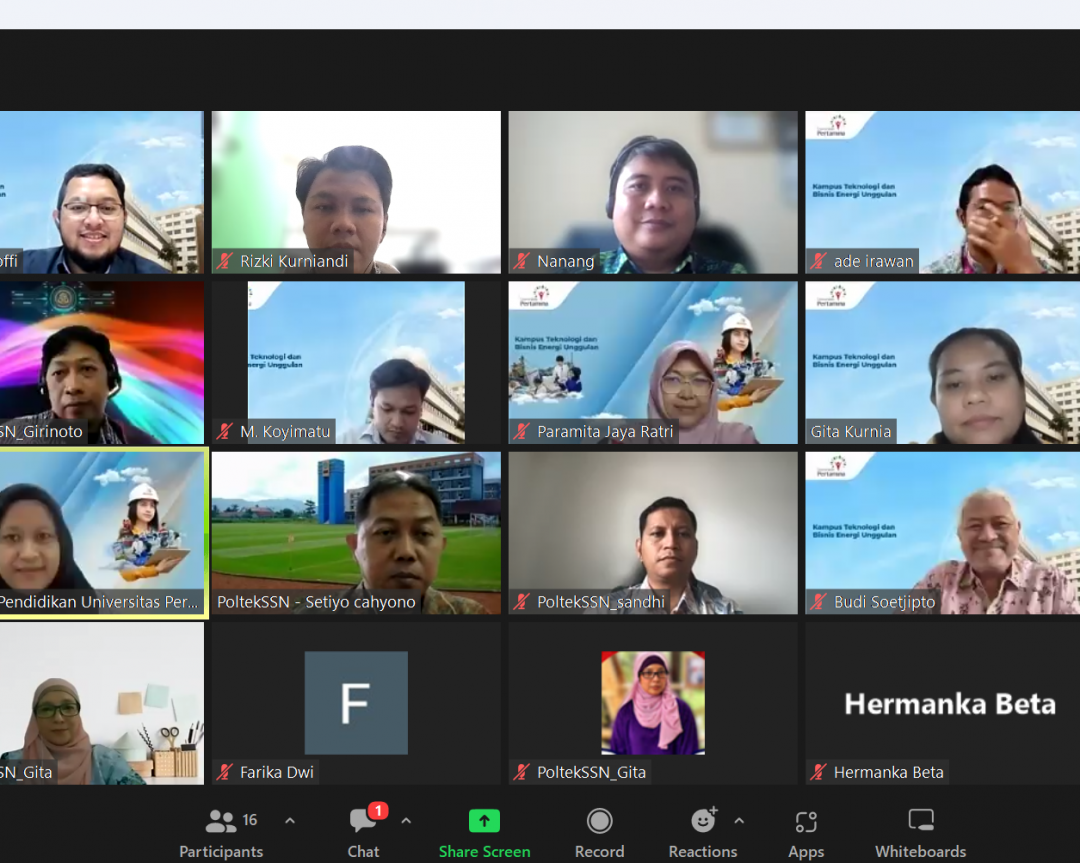Select Nanang's video tile

(x=653, y=190)
